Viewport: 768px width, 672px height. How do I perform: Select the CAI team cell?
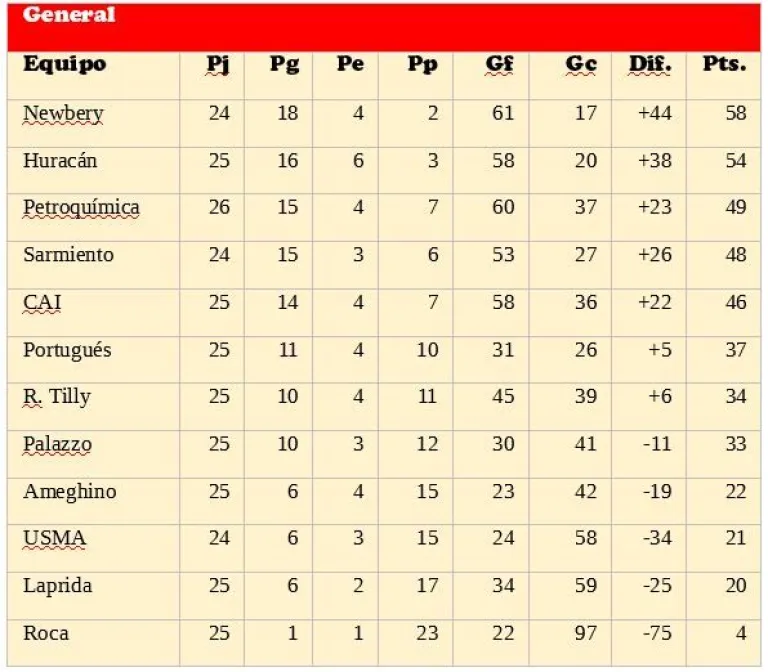[x=42, y=302]
